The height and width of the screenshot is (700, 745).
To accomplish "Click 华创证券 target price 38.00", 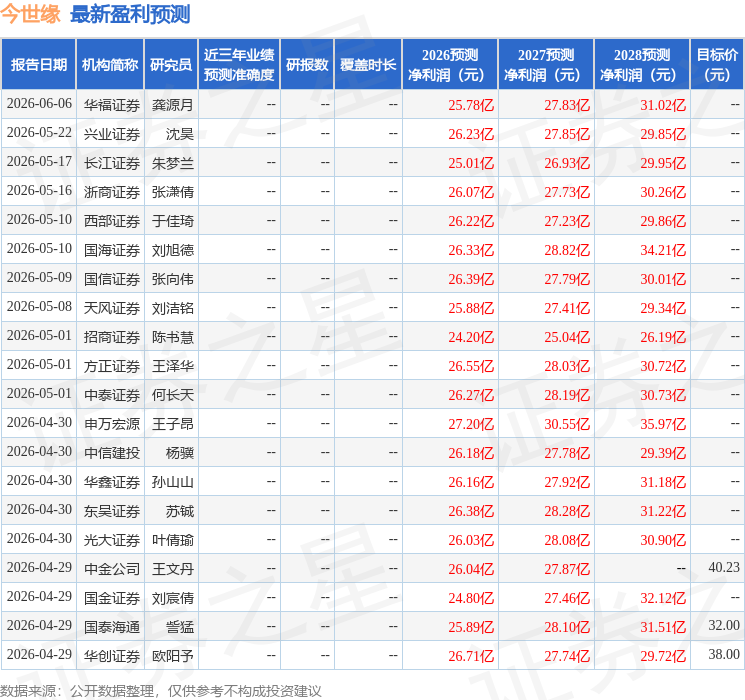I will coord(724,654).
